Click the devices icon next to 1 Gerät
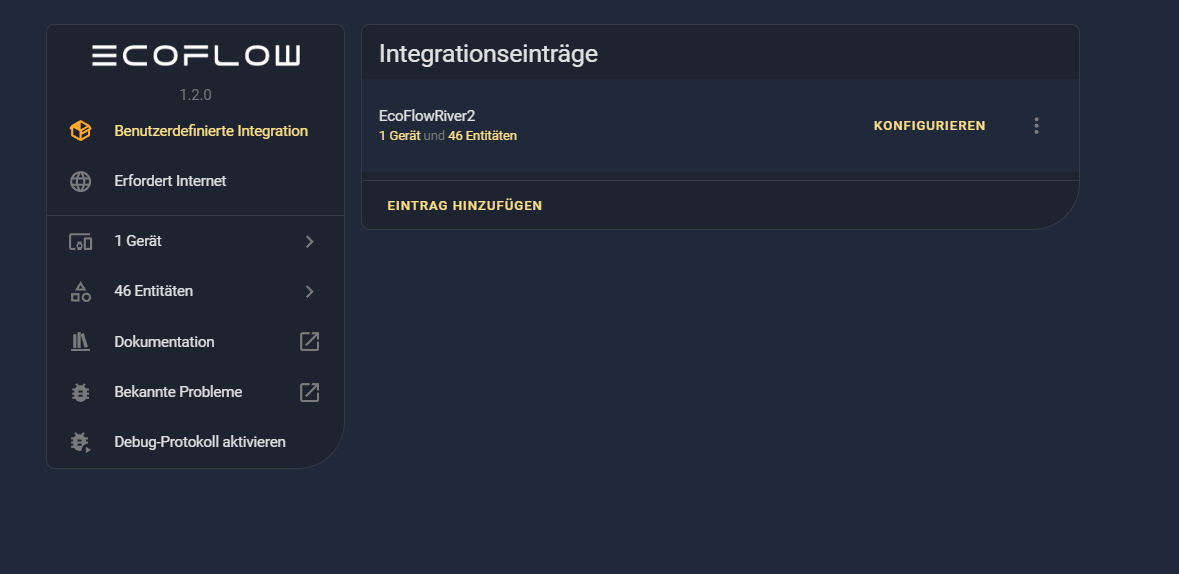The height and width of the screenshot is (574, 1179). [x=80, y=241]
